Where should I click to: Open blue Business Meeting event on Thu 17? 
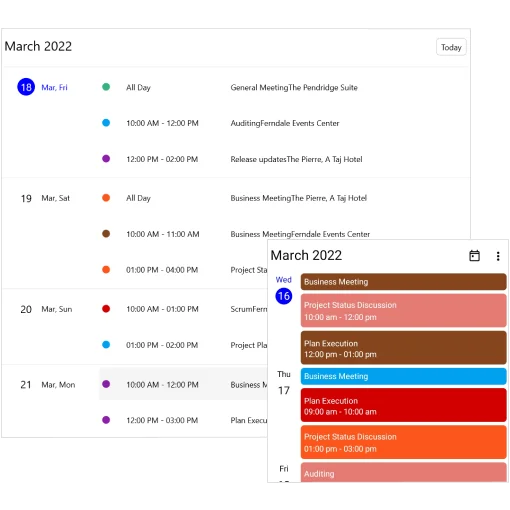pyautogui.click(x=403, y=376)
